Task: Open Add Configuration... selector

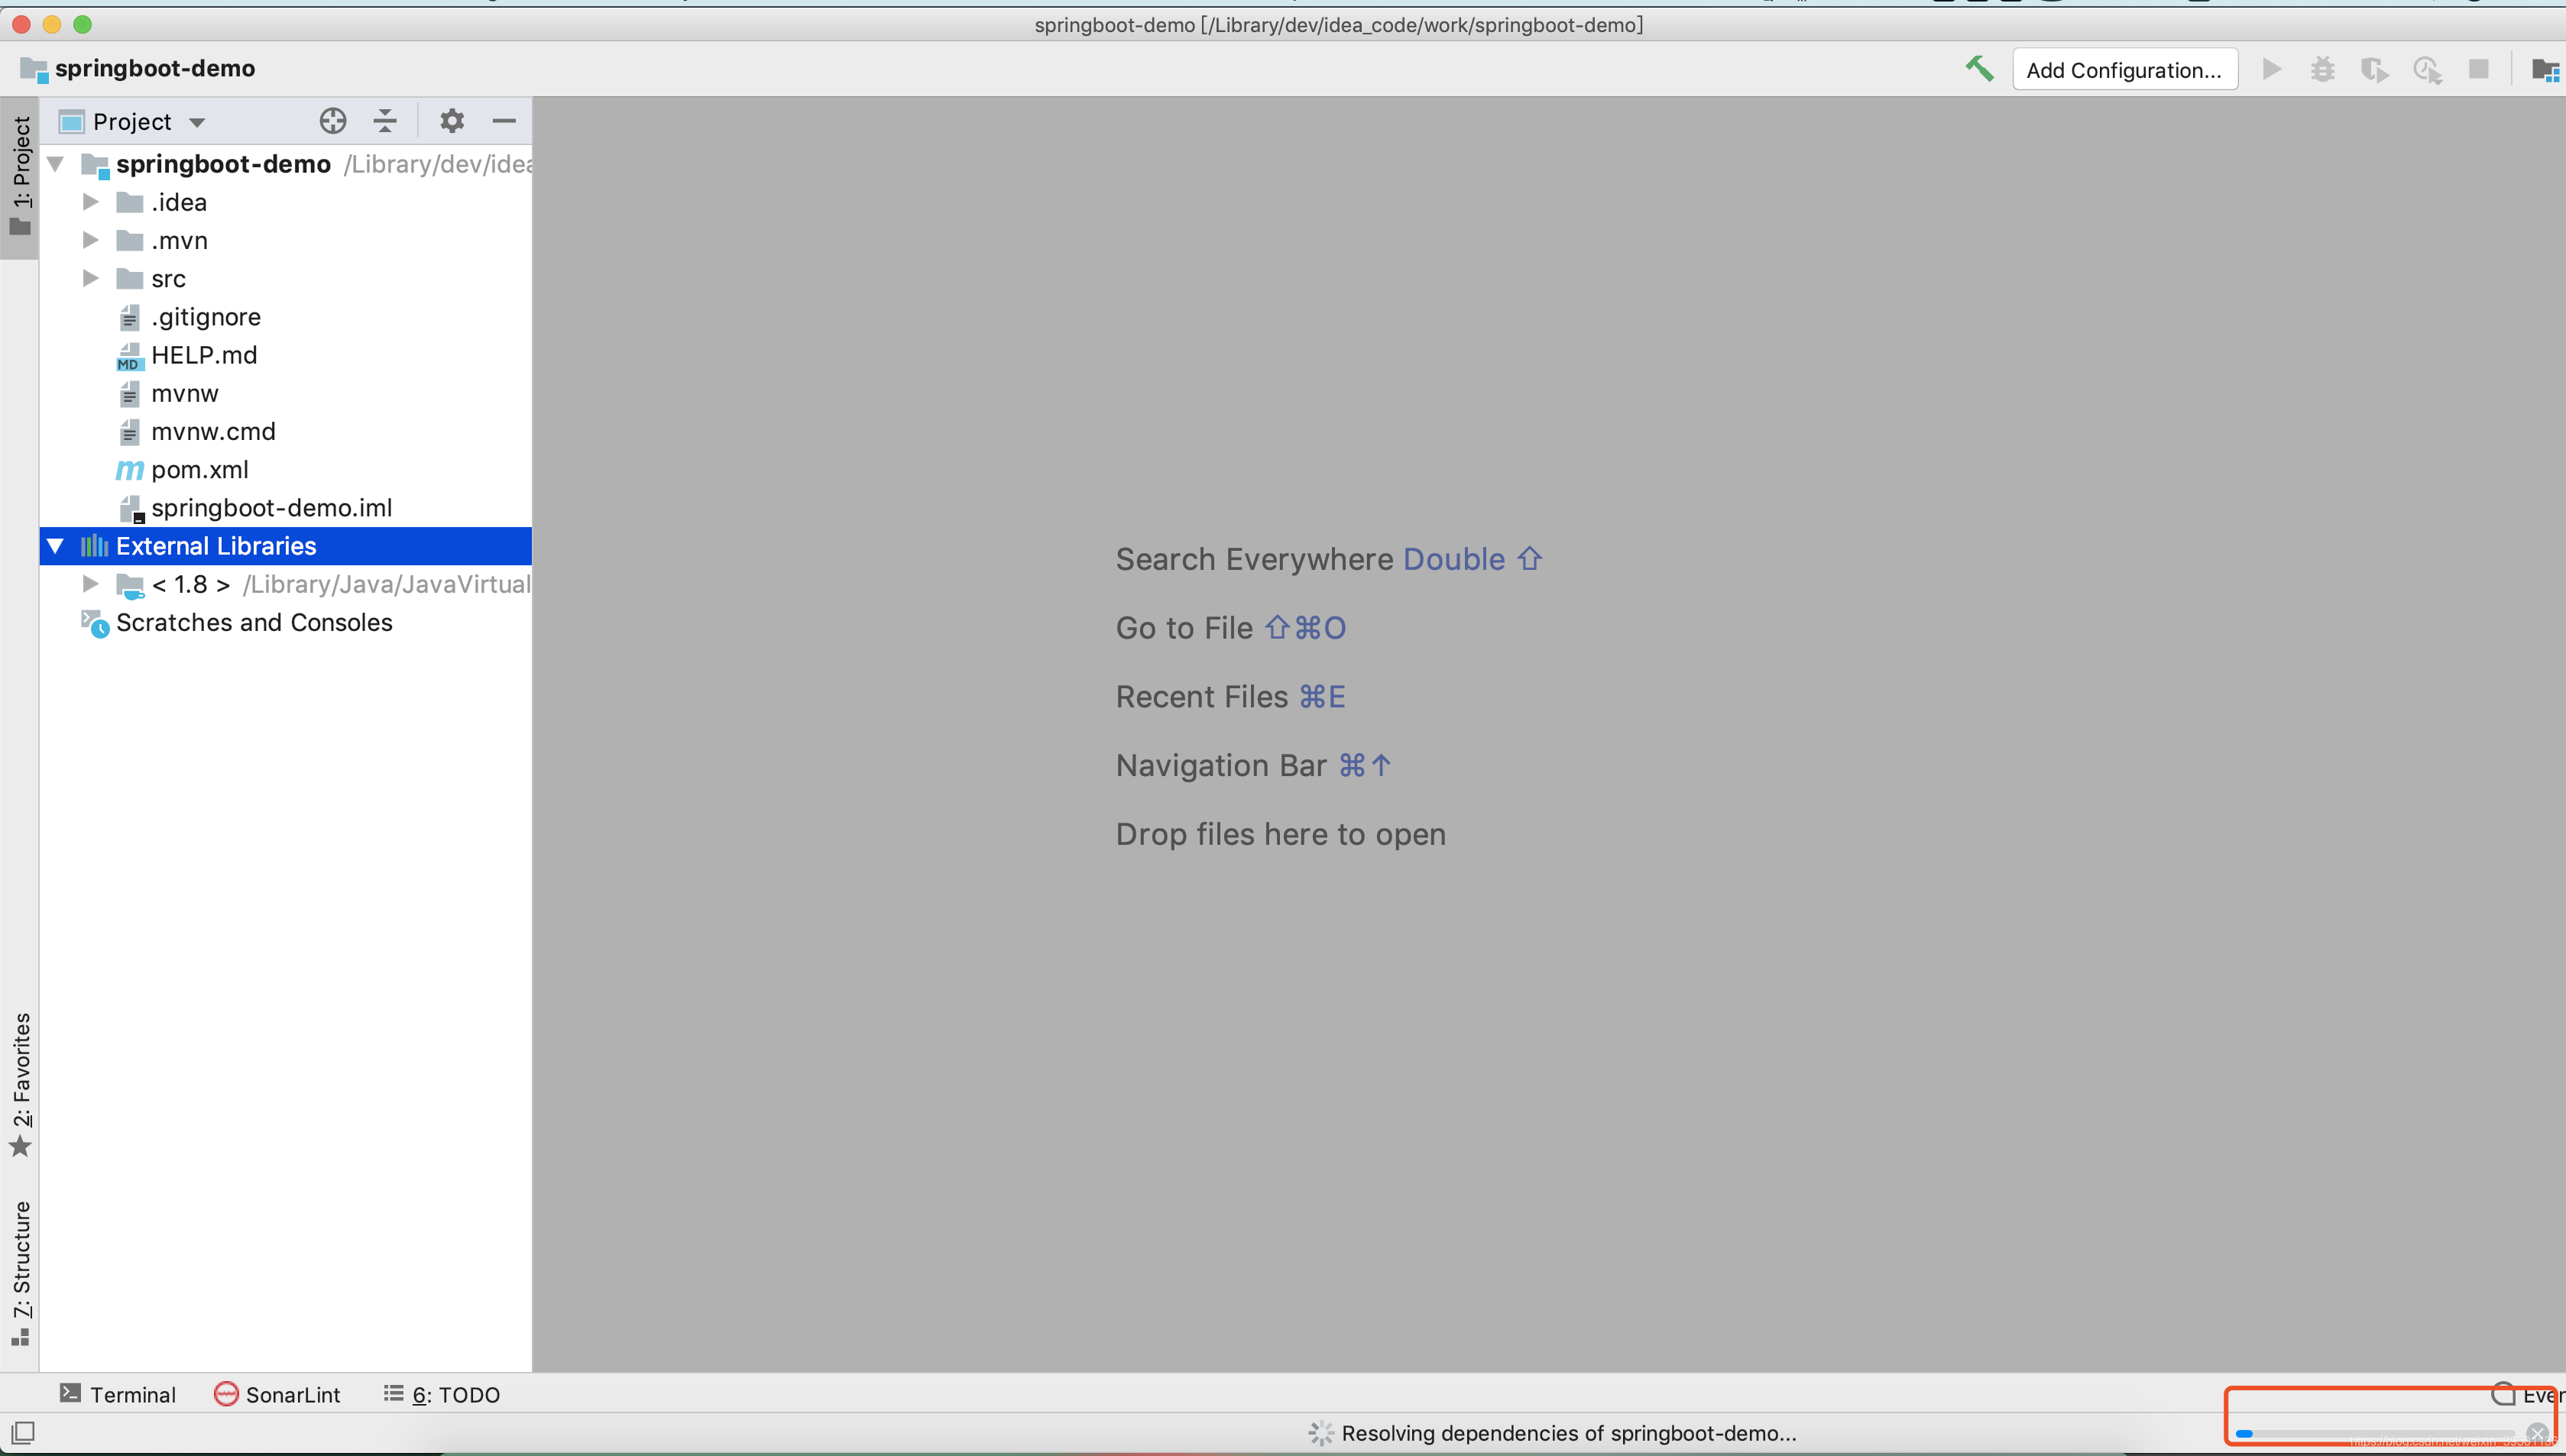Action: point(2124,70)
